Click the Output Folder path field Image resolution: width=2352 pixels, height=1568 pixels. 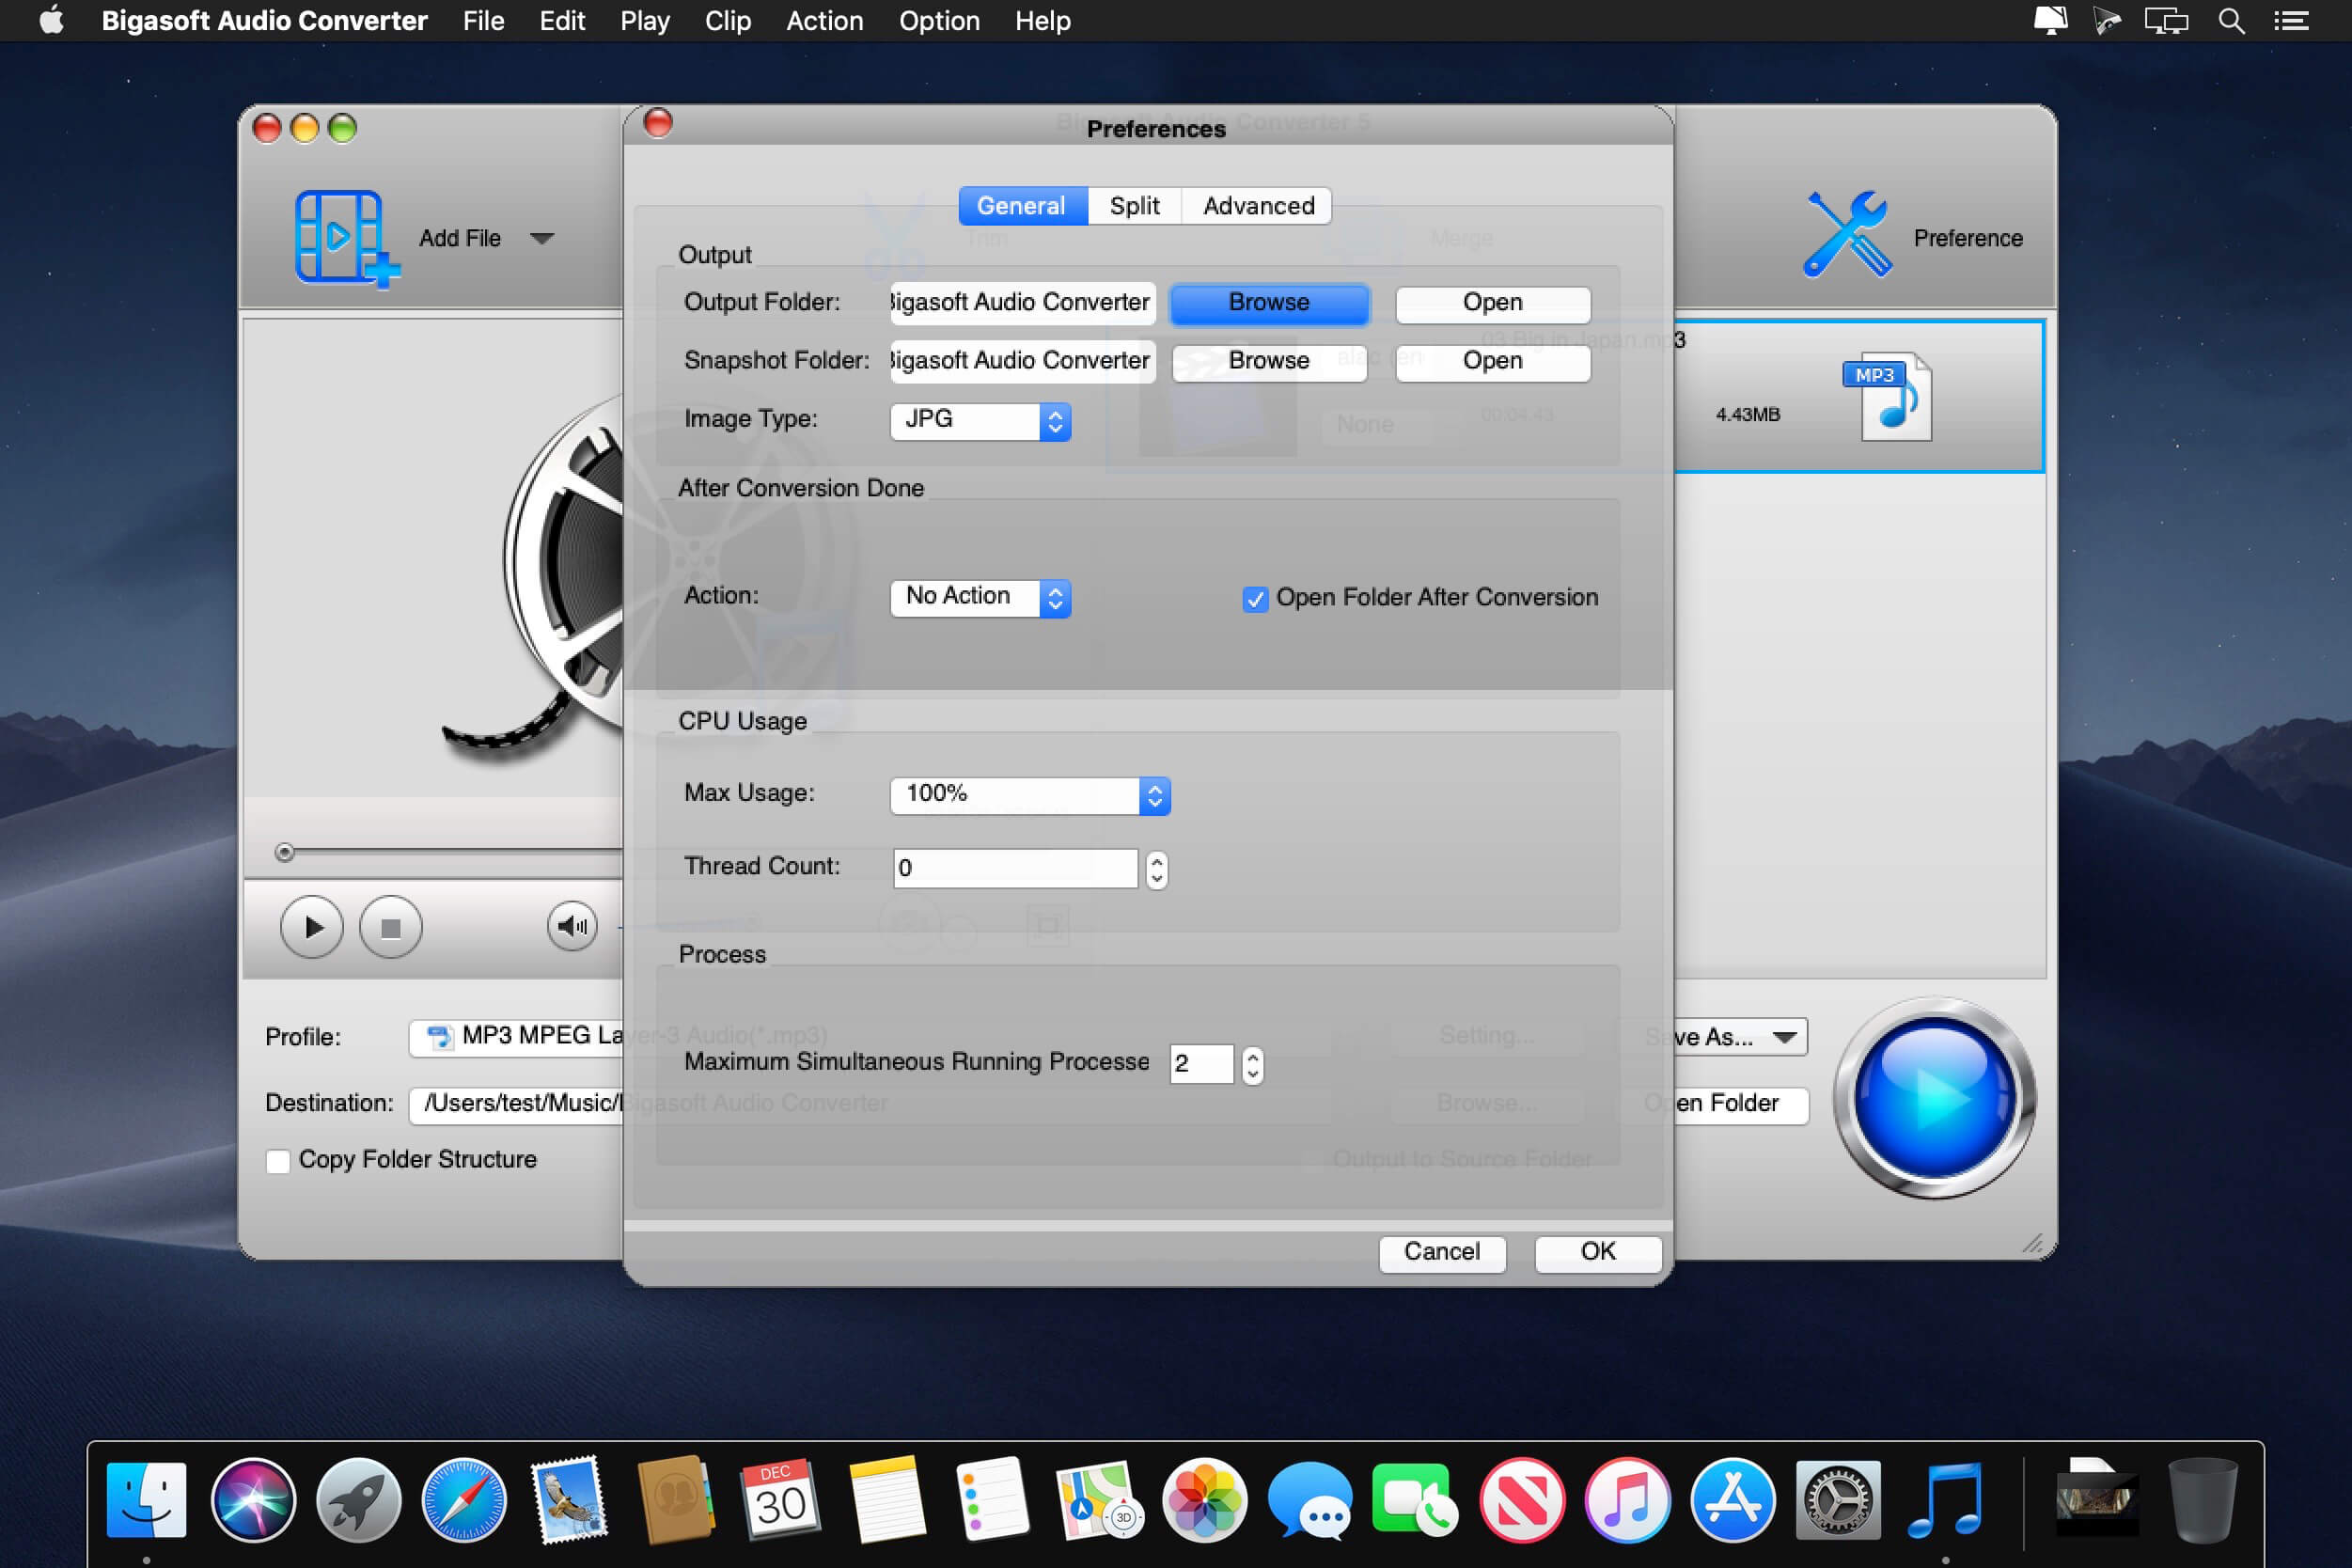pyautogui.click(x=1023, y=303)
